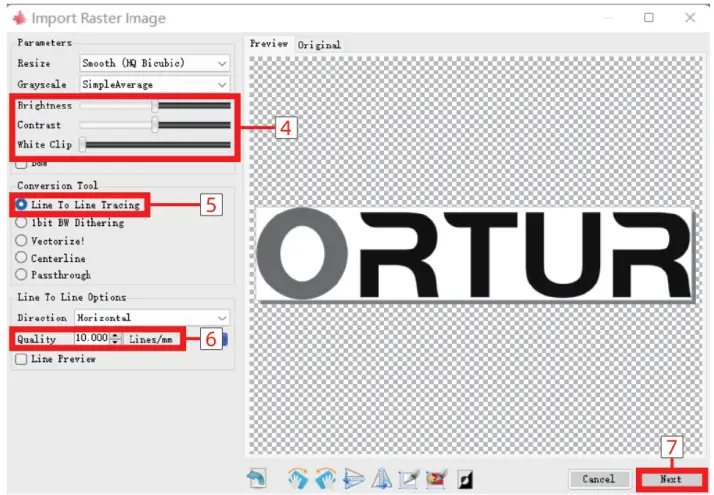Switch to the Preview tab
The image size is (714, 495).
coord(269,44)
